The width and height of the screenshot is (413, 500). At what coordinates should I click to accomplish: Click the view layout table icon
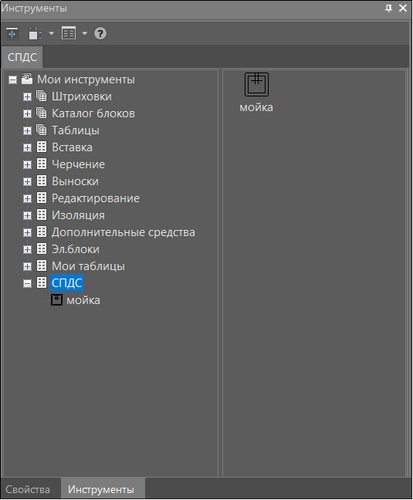[x=69, y=33]
